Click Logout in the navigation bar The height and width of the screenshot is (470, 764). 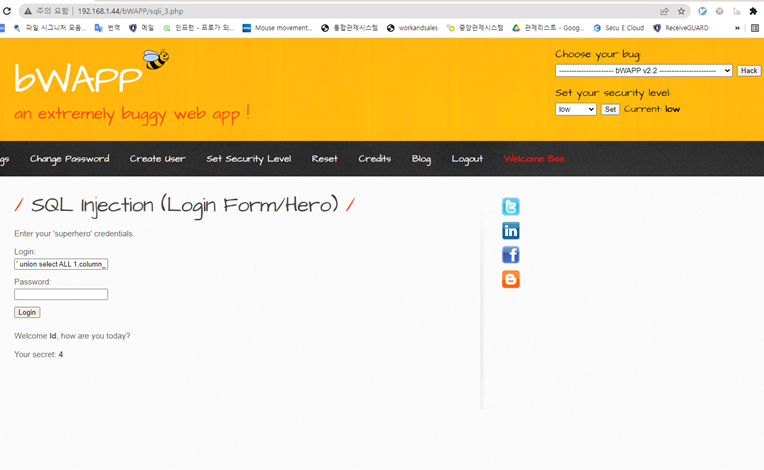tap(467, 159)
